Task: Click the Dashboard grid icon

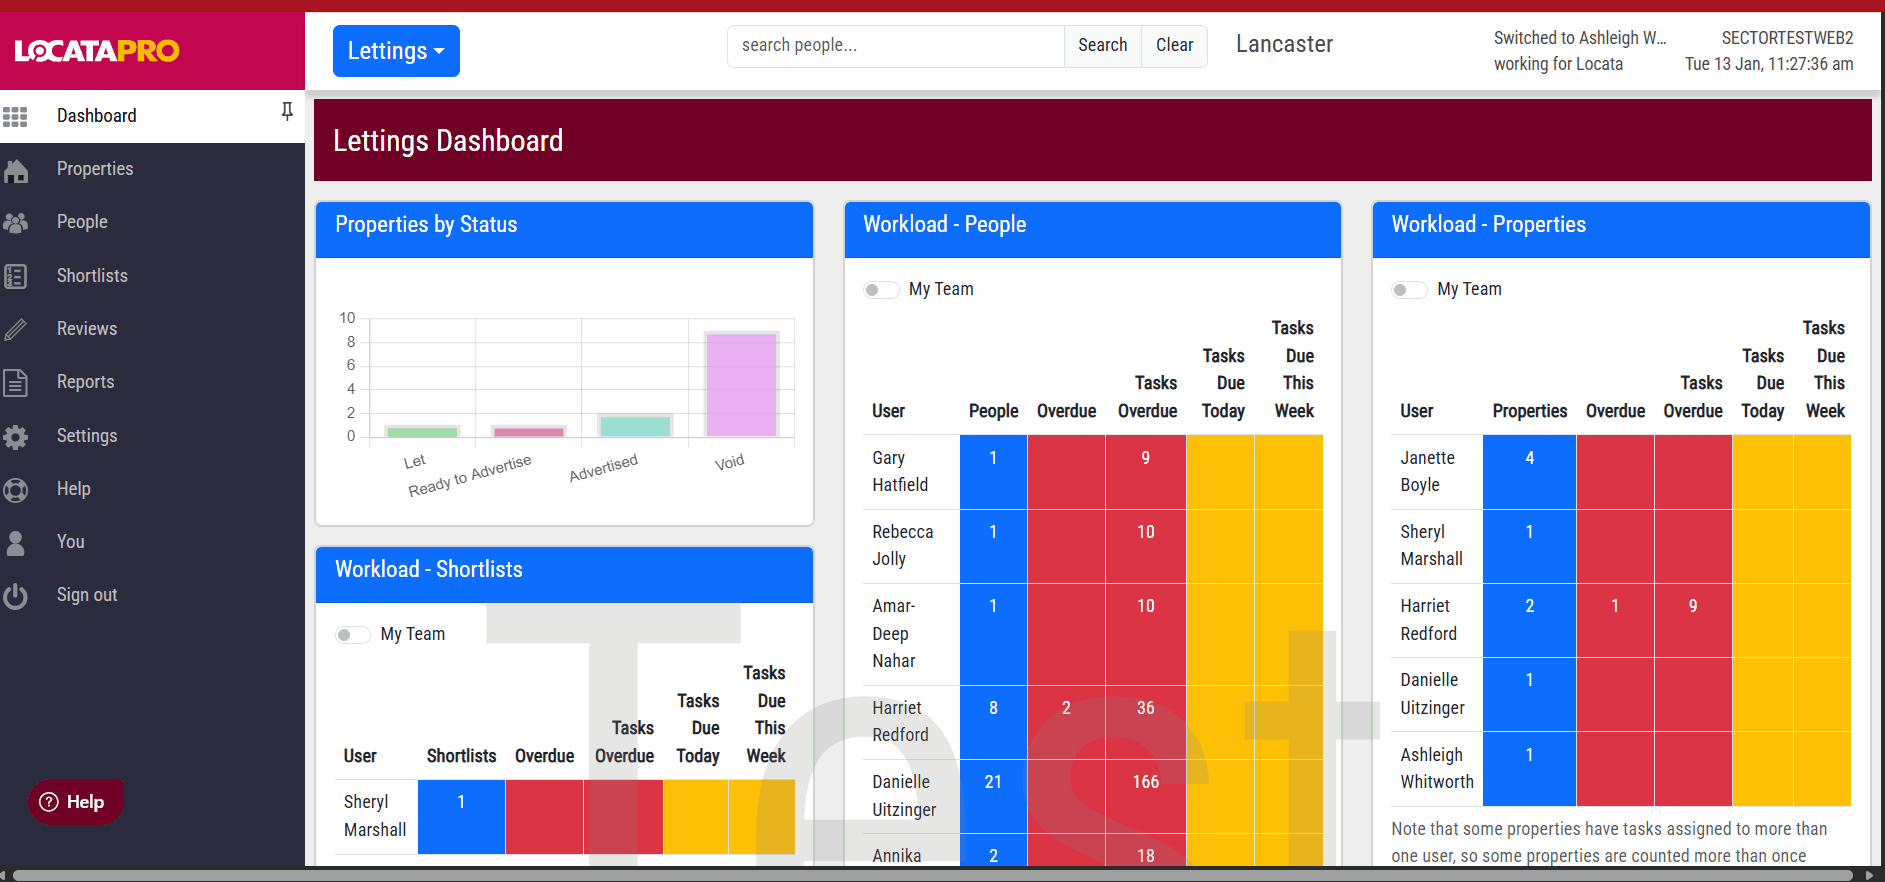Action: [x=15, y=116]
